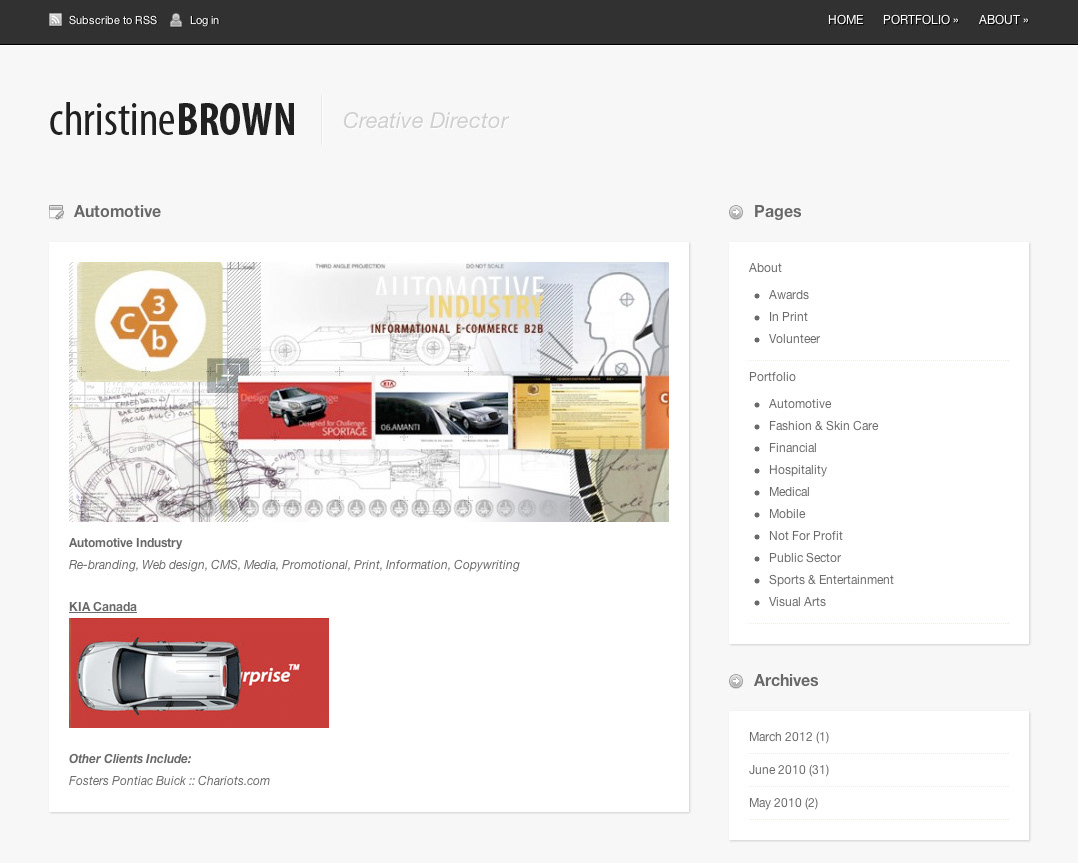
Task: Open the Automotive post title
Action: tap(118, 211)
